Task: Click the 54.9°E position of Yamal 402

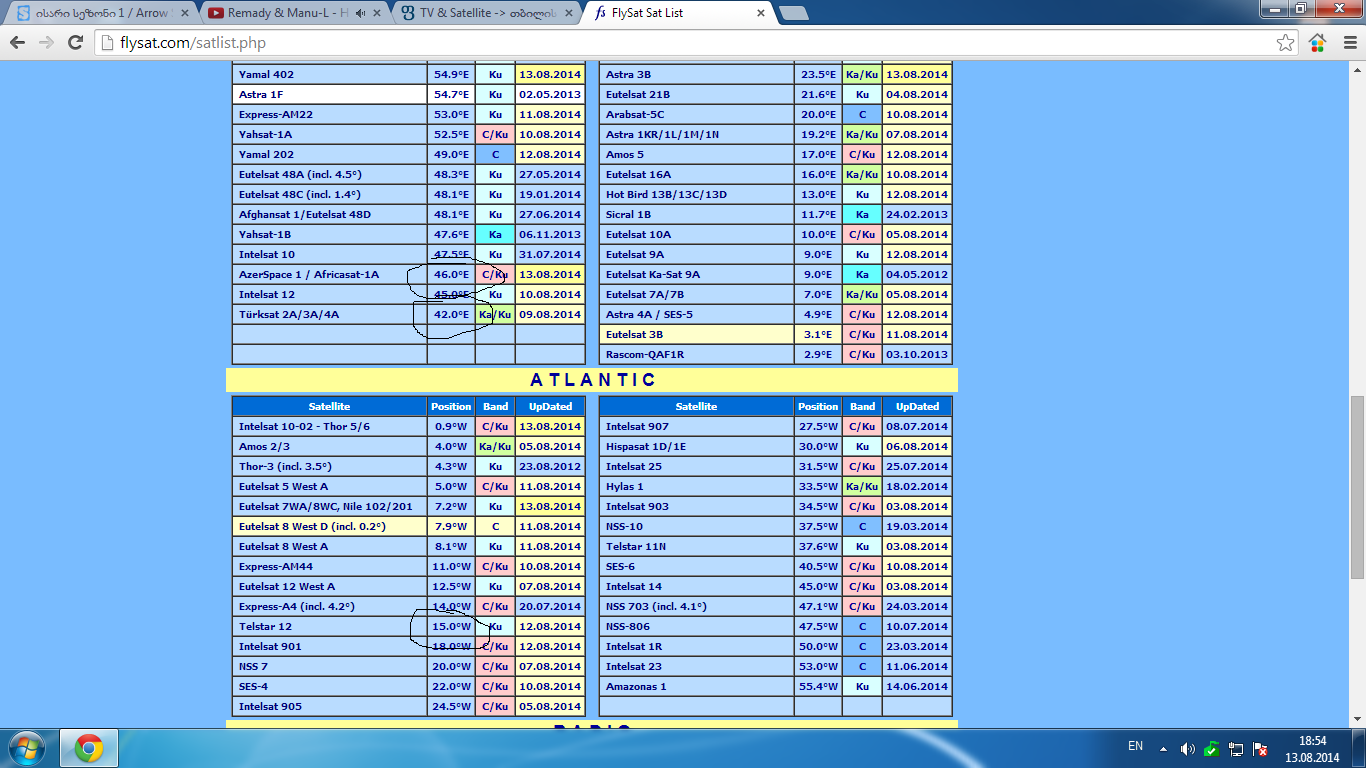Action: [451, 74]
